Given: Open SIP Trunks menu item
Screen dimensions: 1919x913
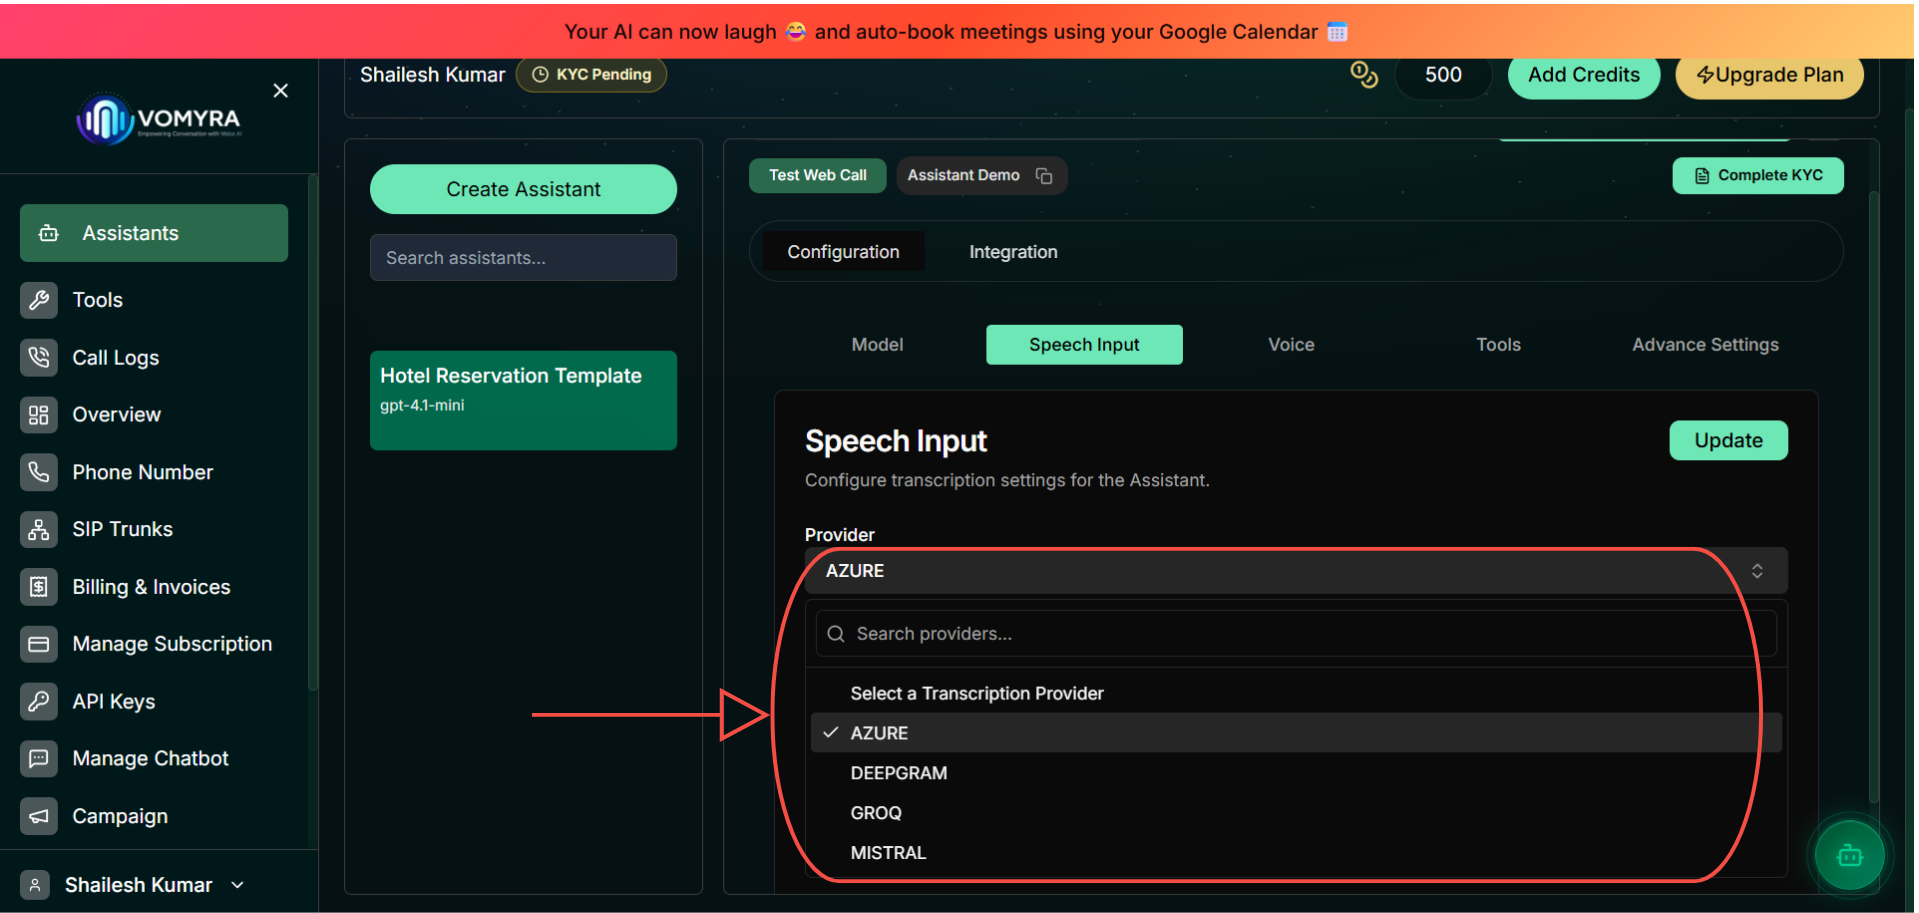Looking at the screenshot, I should 154,529.
